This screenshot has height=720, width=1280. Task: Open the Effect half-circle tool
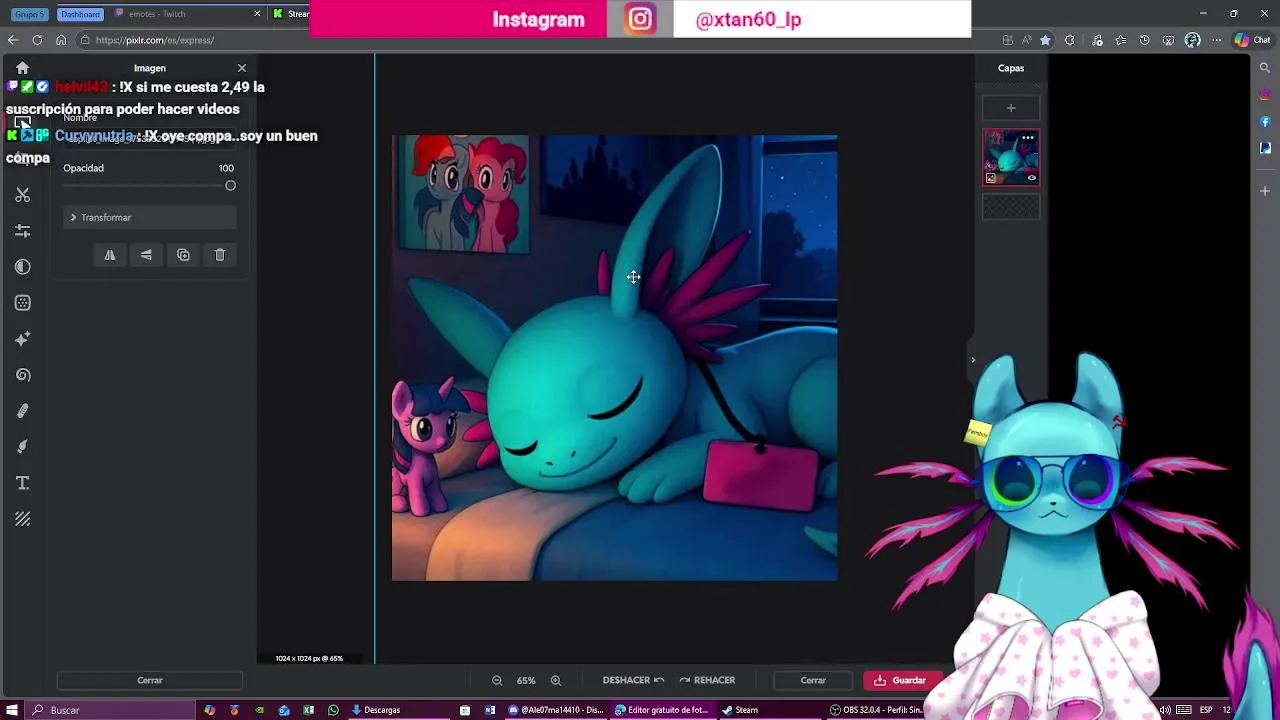22,267
